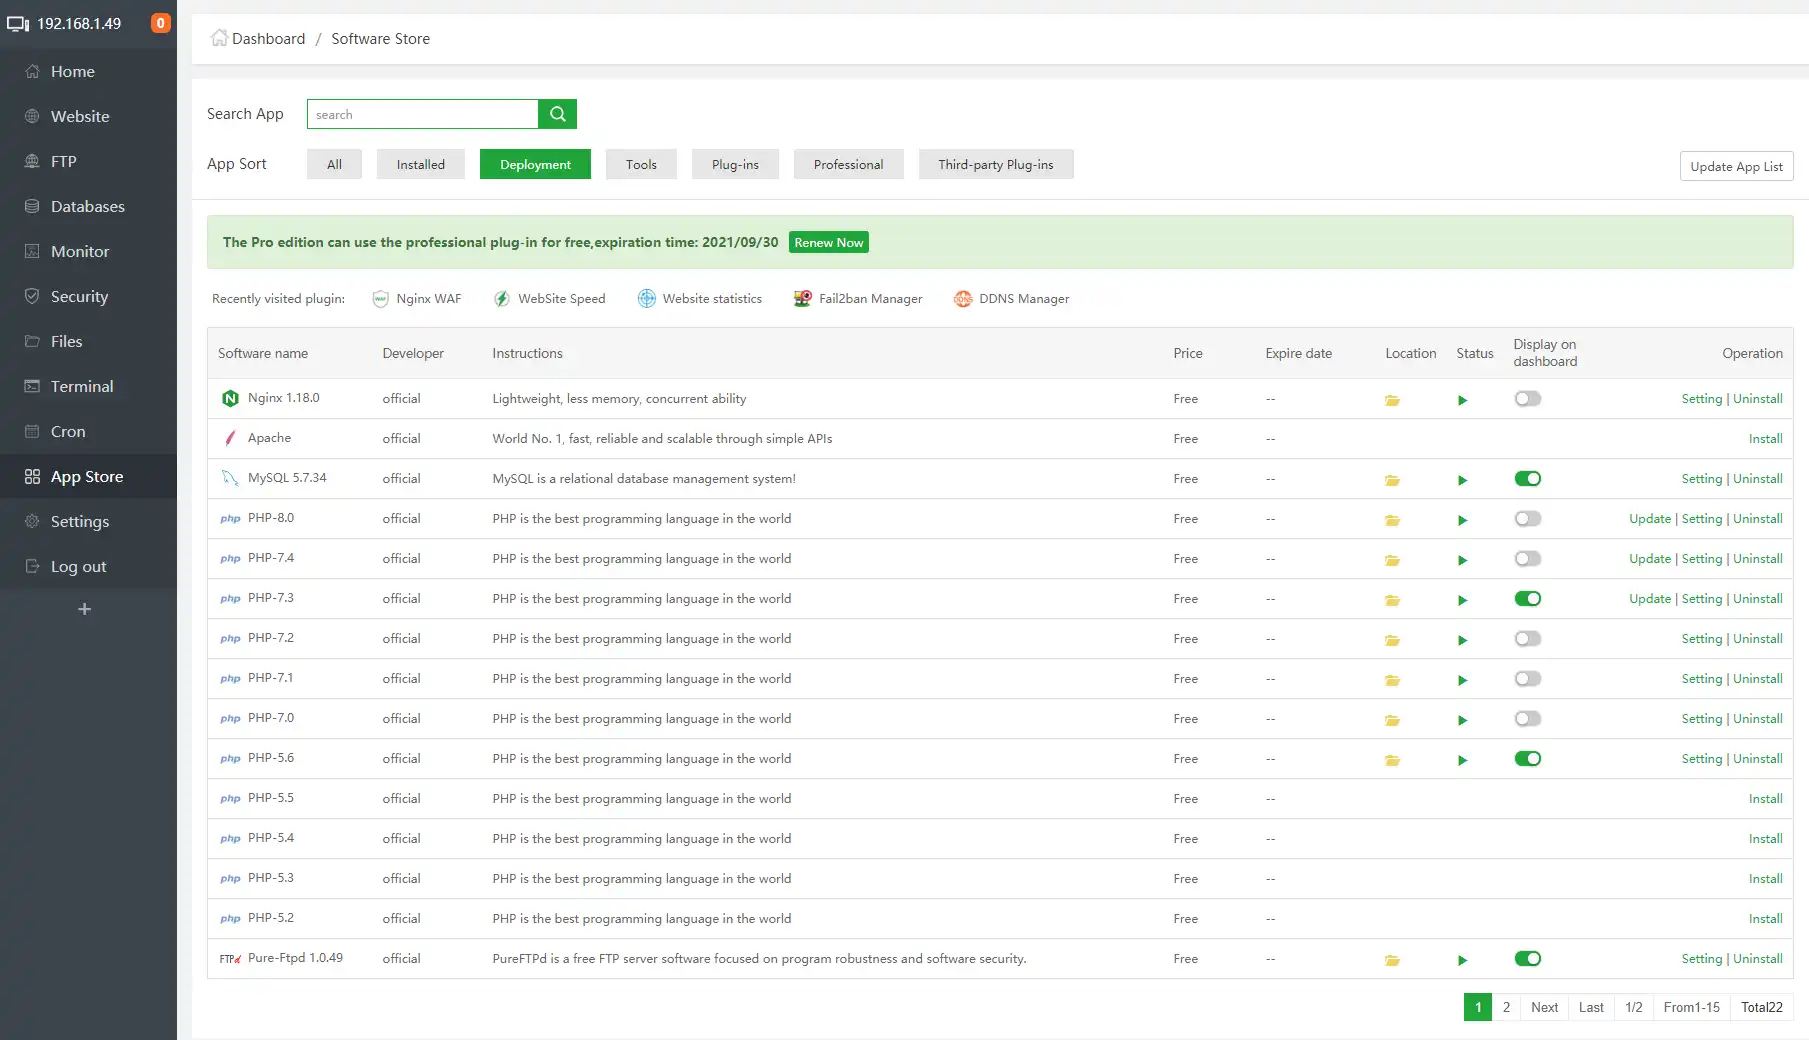Open the Fail2ban Manager recent plugin
Image resolution: width=1809 pixels, height=1040 pixels.
[x=858, y=299]
